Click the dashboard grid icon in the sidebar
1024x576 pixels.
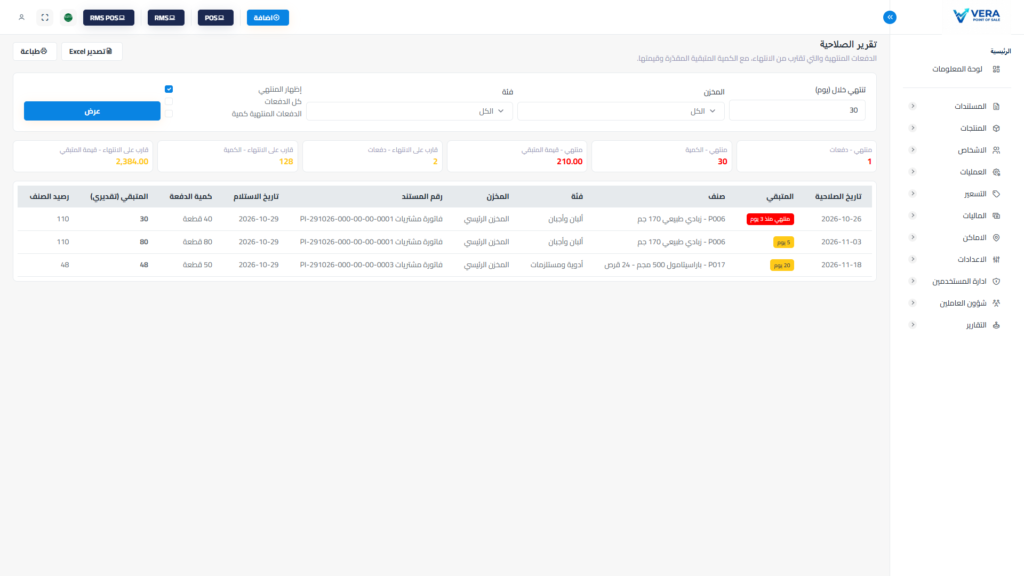(x=996, y=69)
